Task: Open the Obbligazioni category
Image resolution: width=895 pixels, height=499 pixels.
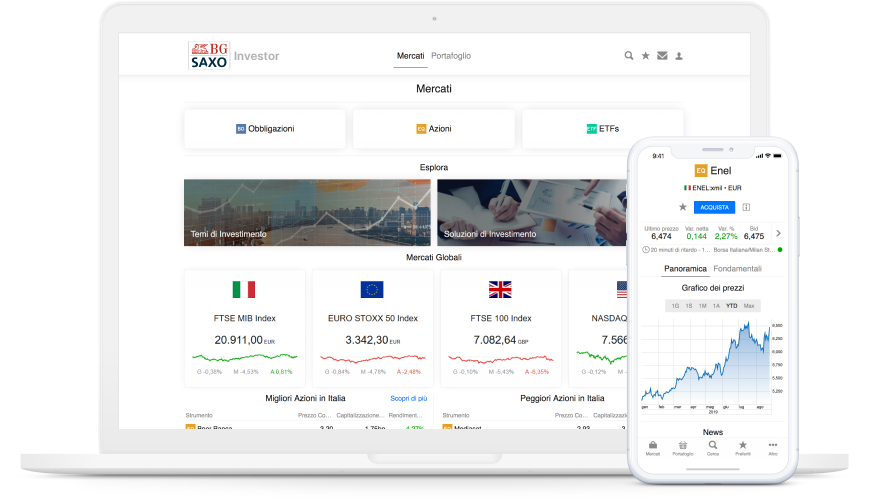Action: click(265, 129)
